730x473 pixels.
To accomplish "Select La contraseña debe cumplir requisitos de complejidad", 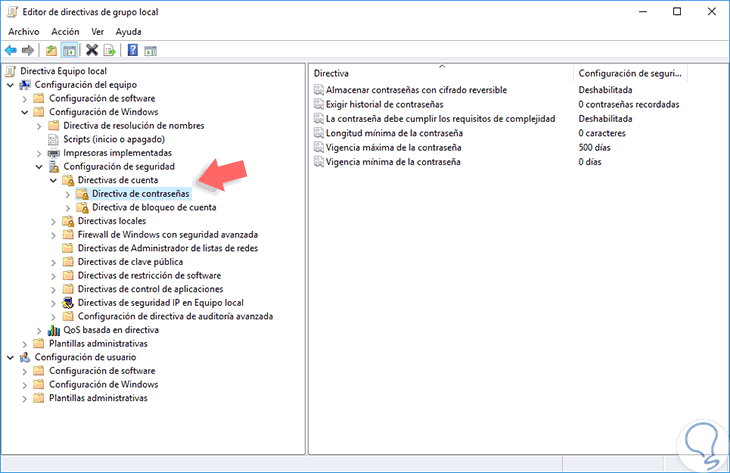I will tap(440, 119).
